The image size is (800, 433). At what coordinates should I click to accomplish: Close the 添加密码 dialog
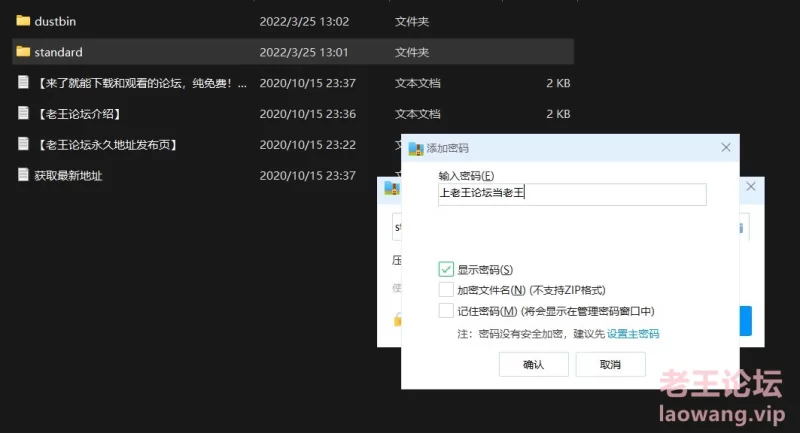(726, 147)
